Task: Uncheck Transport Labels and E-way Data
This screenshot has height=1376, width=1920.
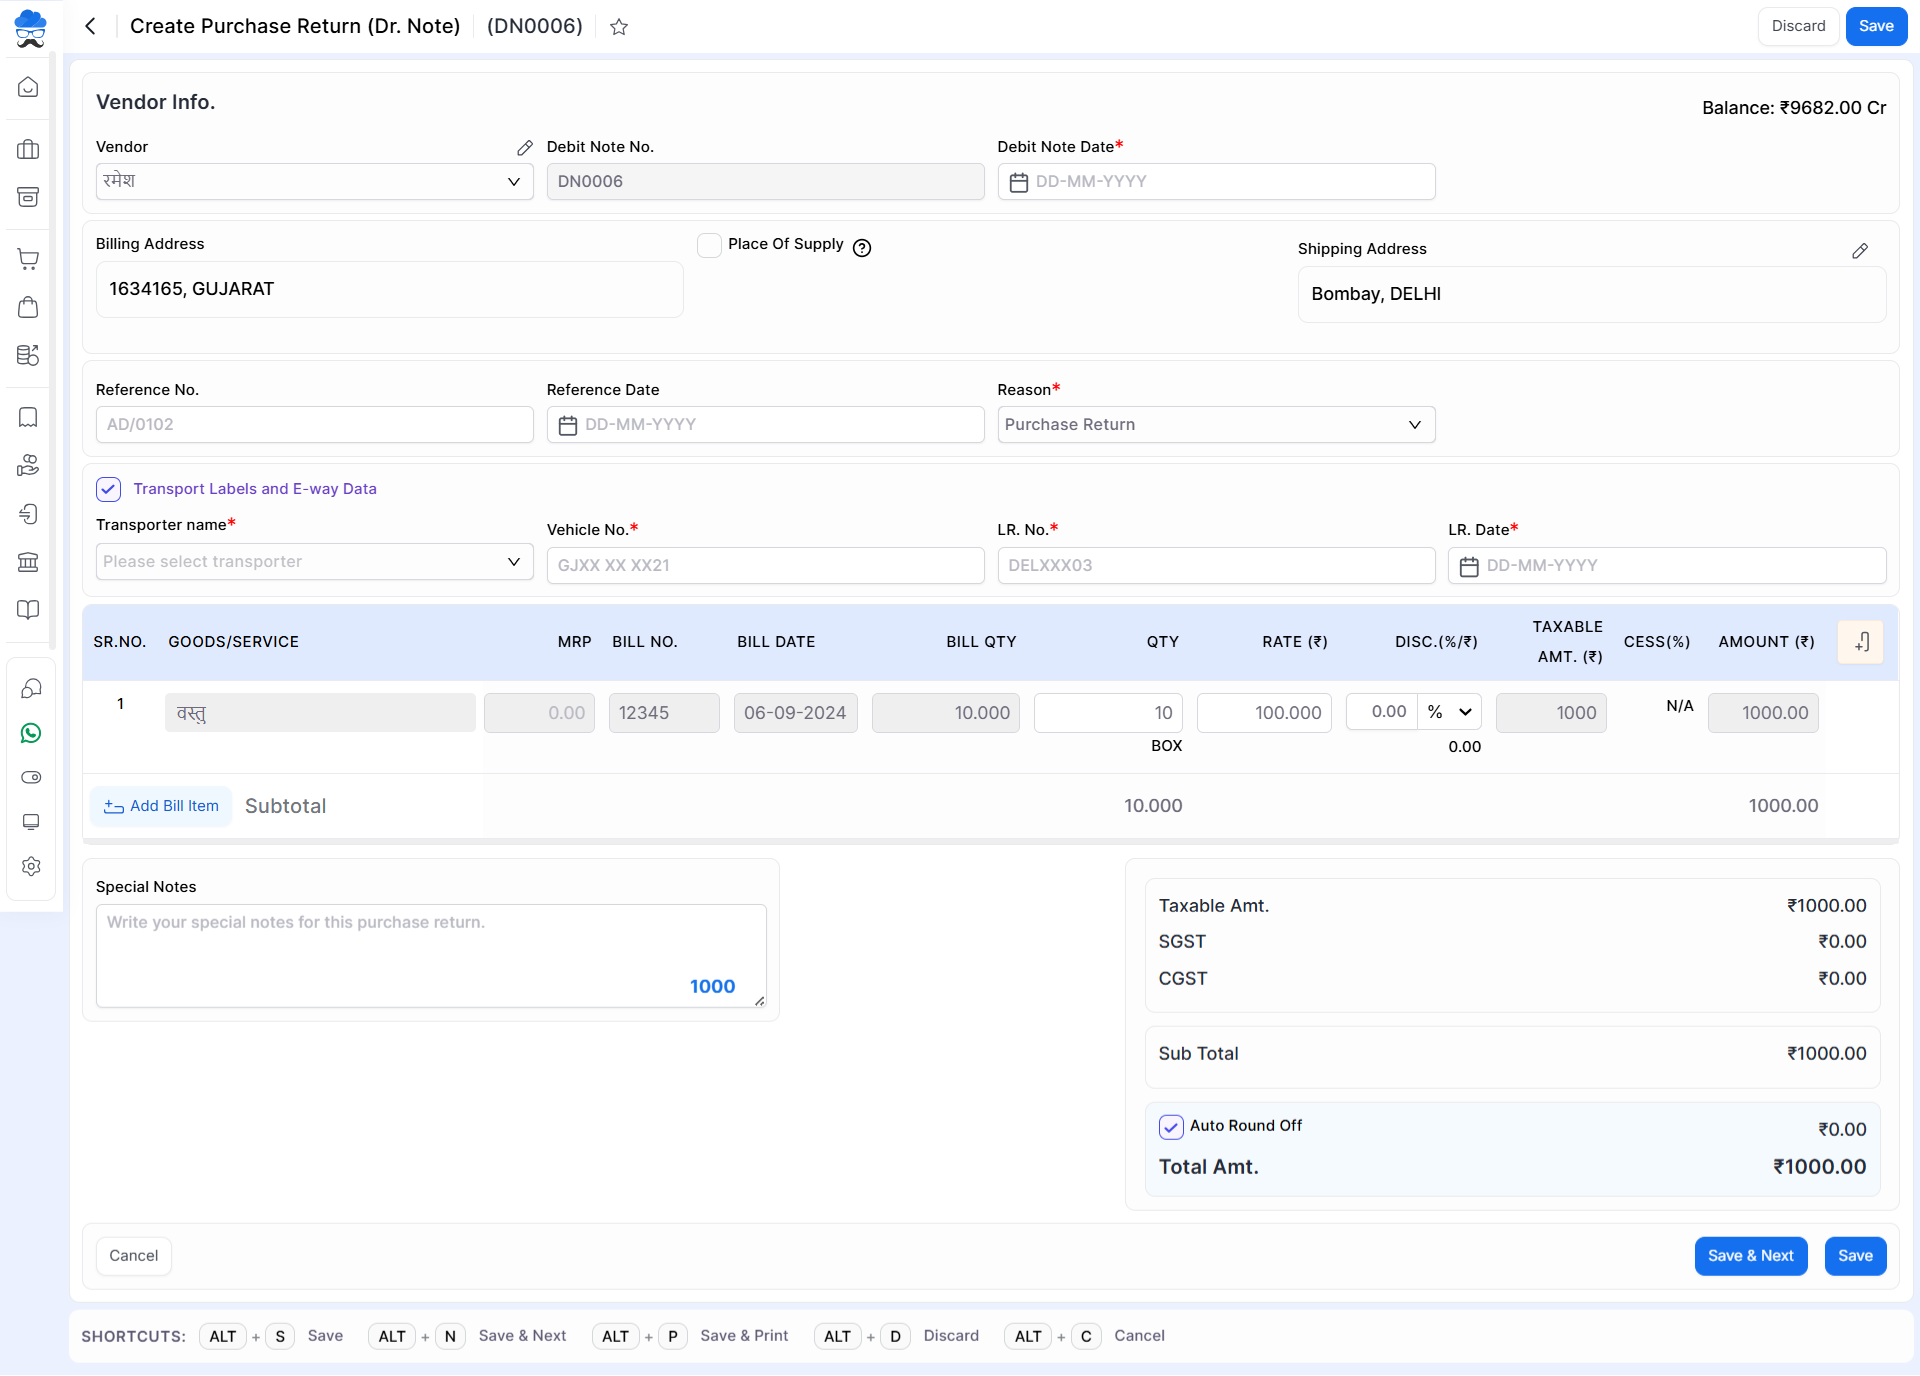Action: pyautogui.click(x=108, y=489)
